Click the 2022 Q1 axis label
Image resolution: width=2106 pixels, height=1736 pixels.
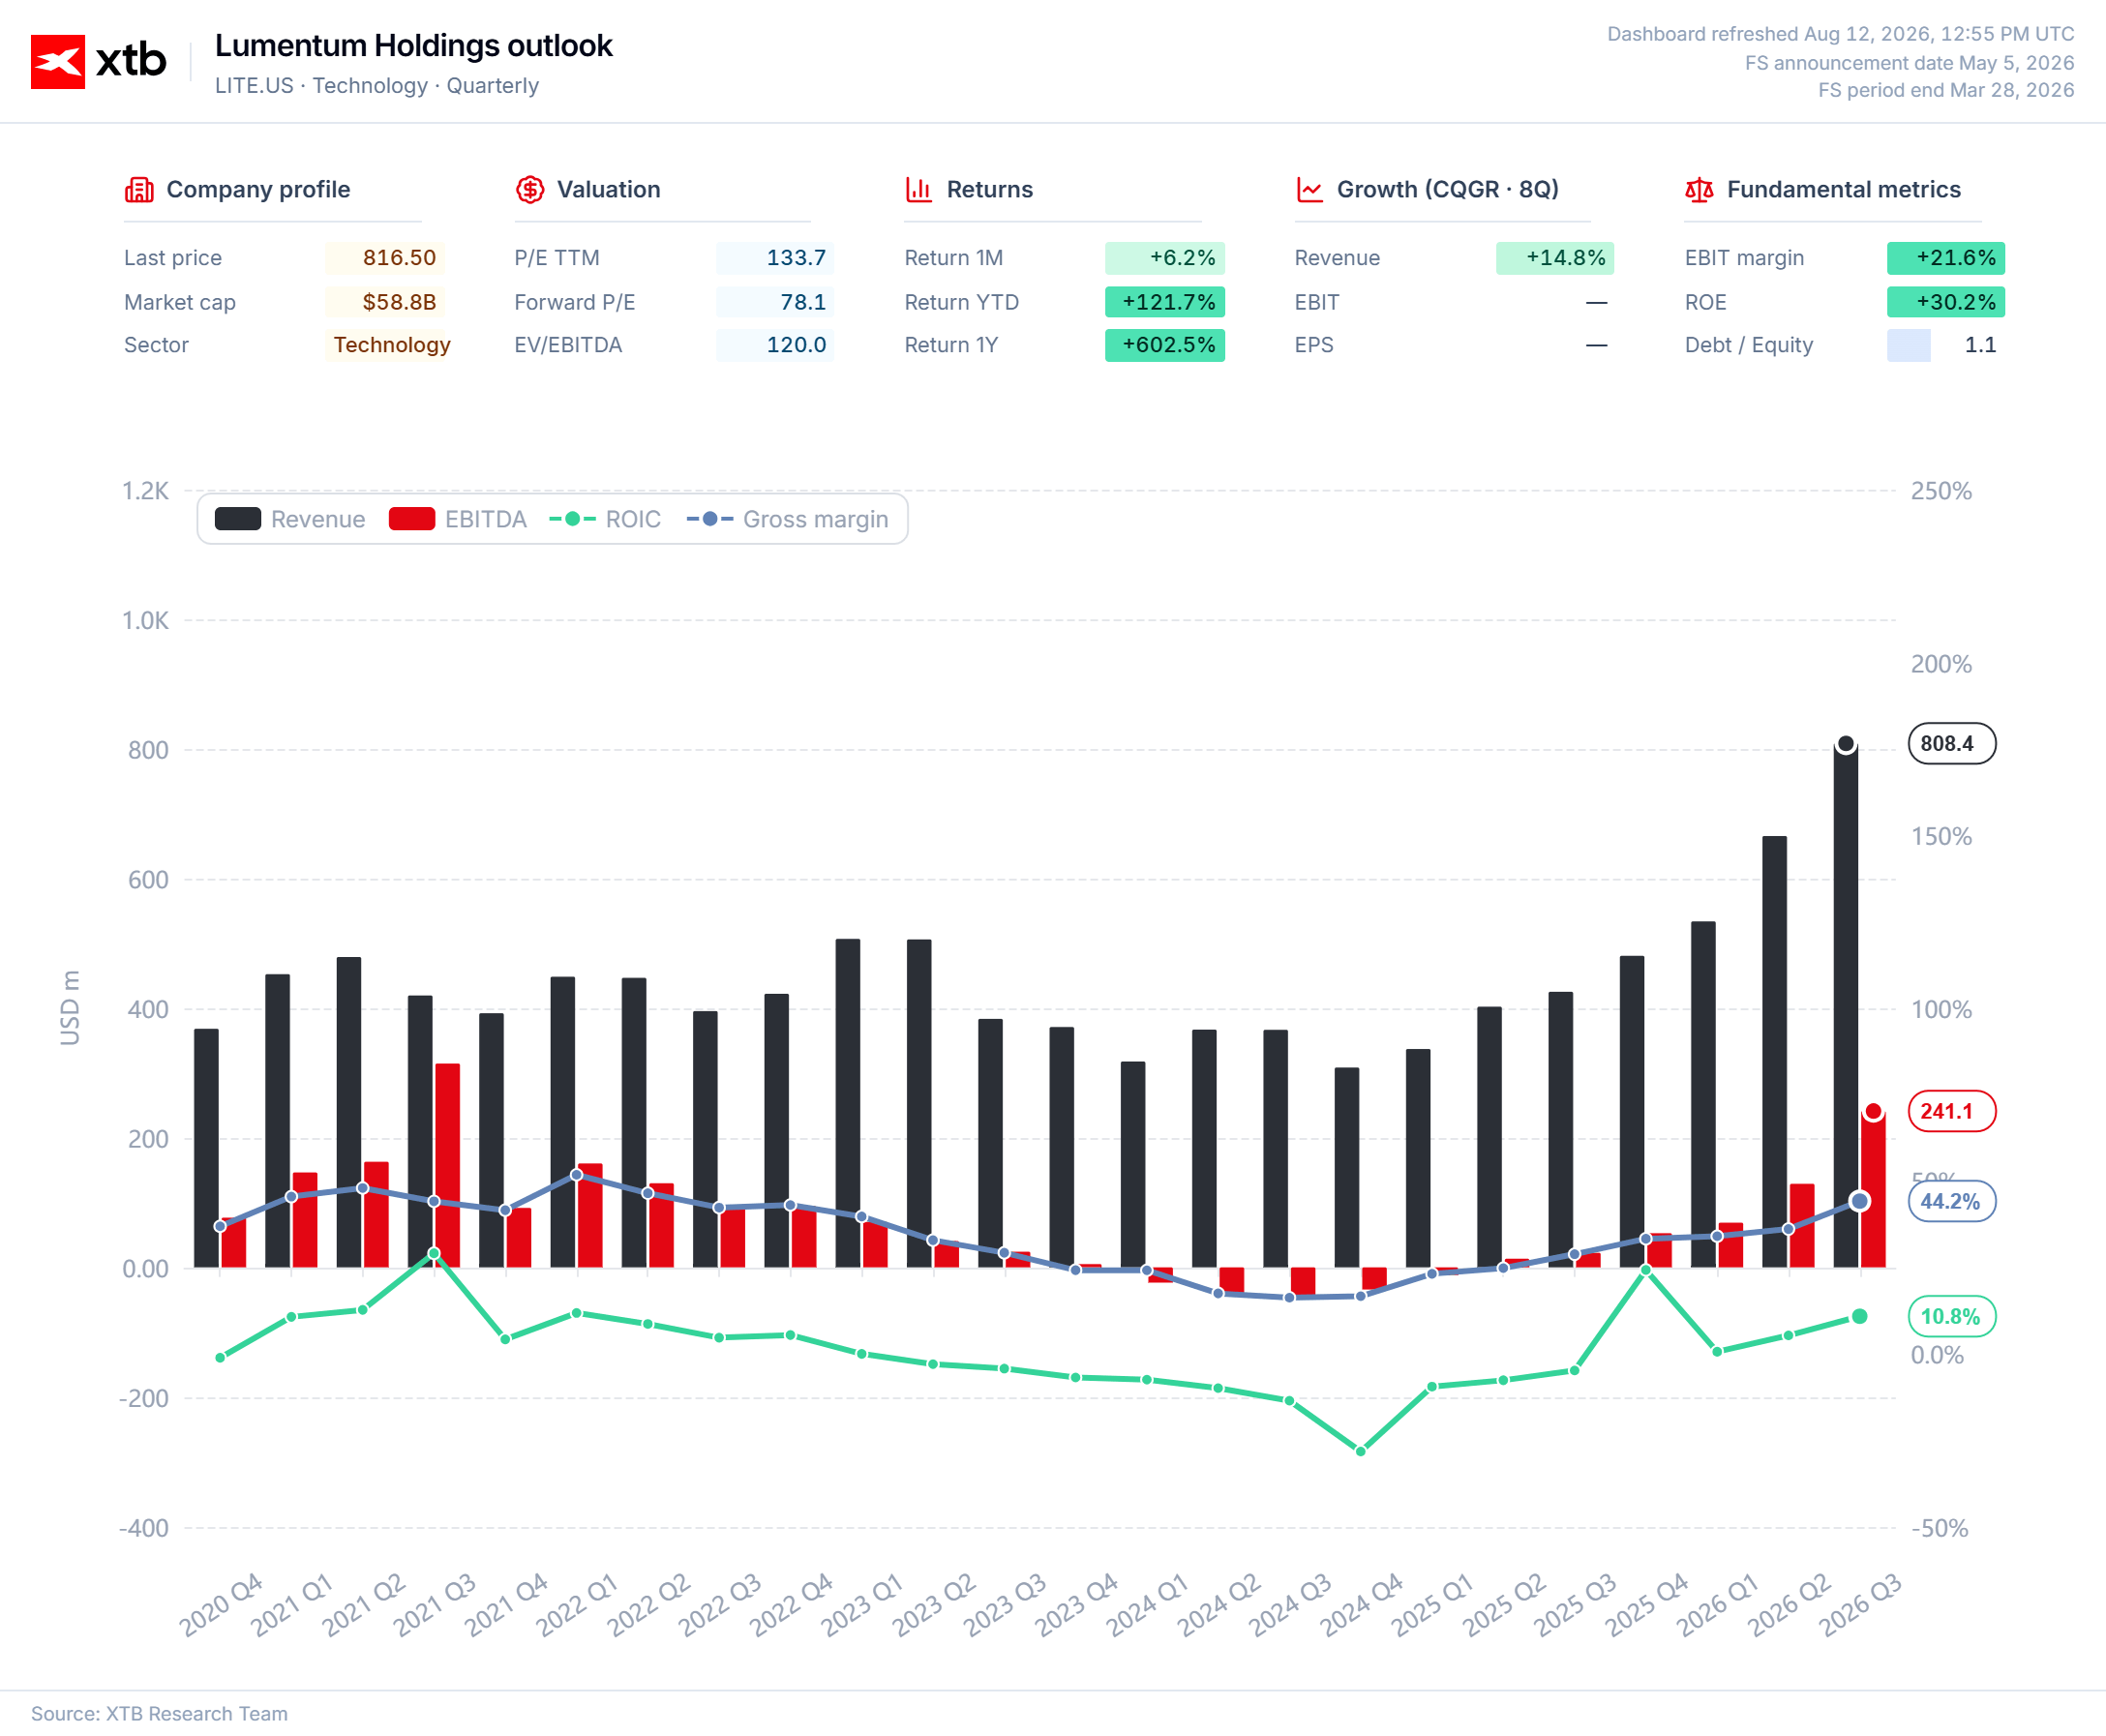pos(577,1604)
